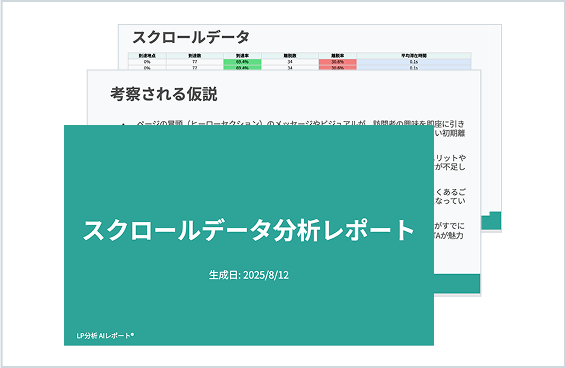Select the blue 0.1s cell in first row
Image resolution: width=566 pixels, height=368 pixels.
pos(414,62)
